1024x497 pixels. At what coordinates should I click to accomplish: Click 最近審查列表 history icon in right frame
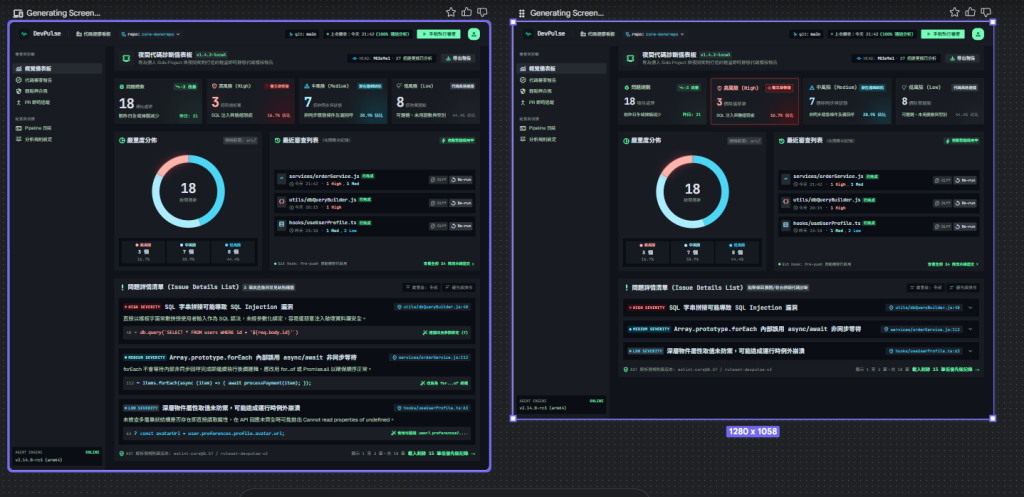[782, 140]
